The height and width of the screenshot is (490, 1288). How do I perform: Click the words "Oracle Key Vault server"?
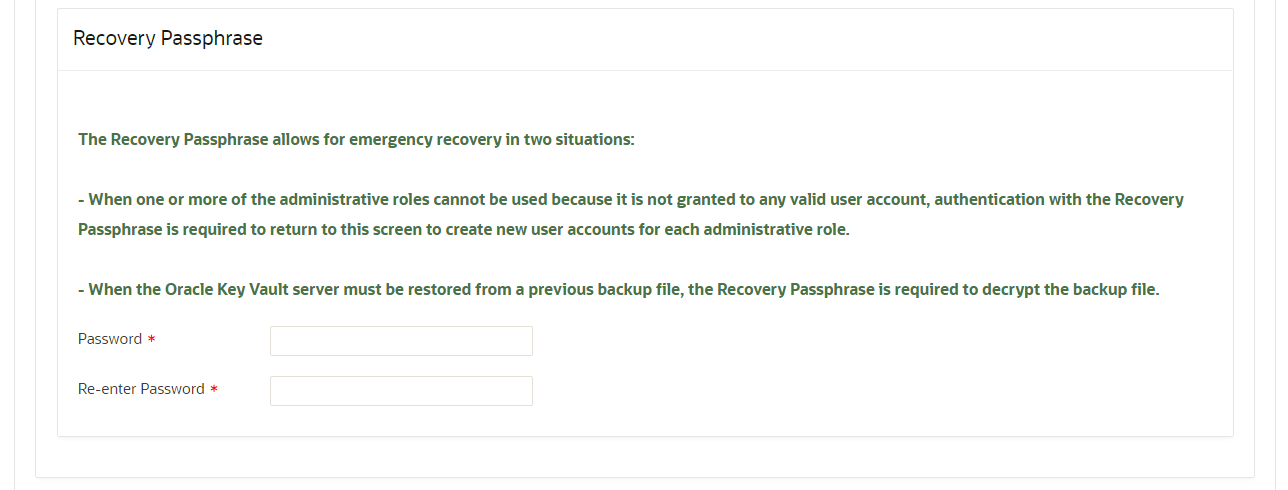228,290
